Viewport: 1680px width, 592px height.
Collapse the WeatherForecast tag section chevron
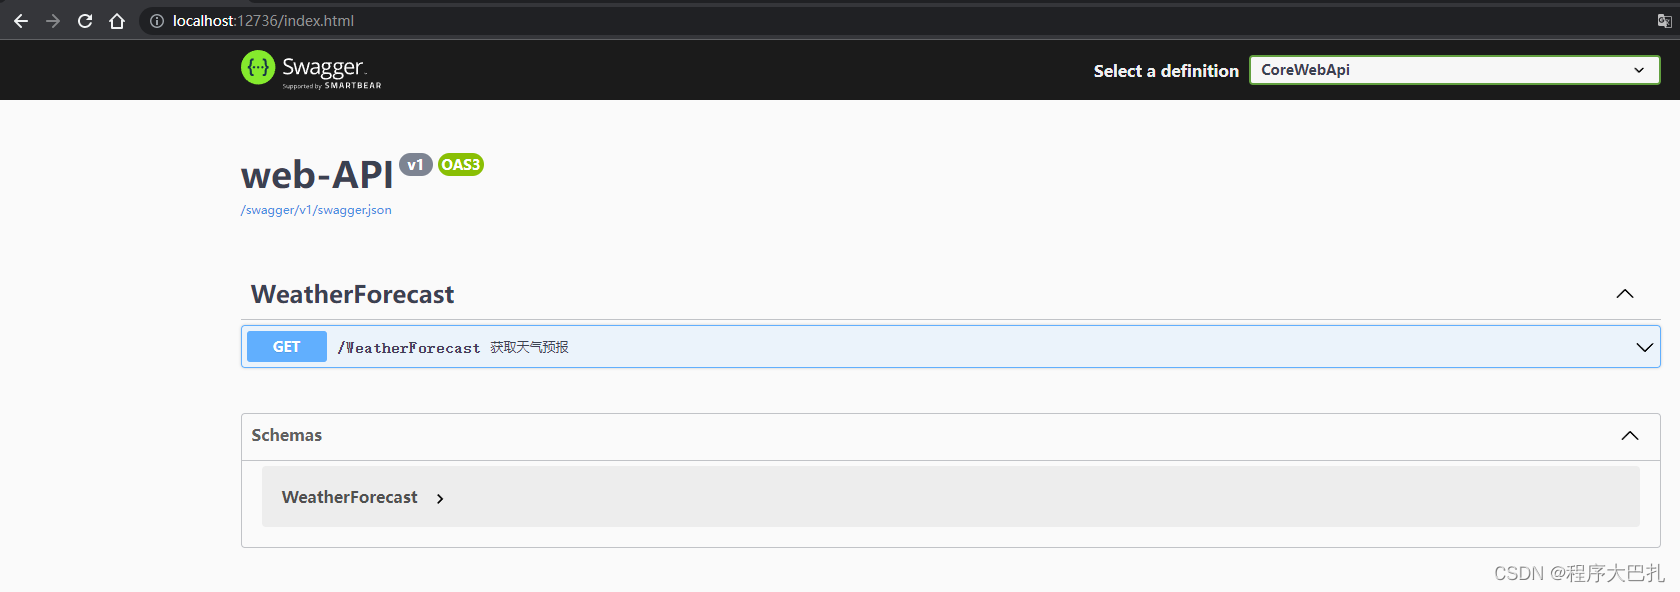tap(1625, 294)
